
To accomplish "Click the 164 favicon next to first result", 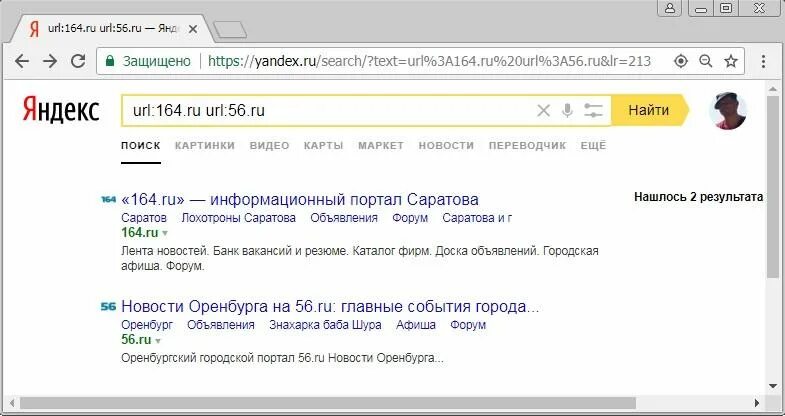I will coord(108,199).
